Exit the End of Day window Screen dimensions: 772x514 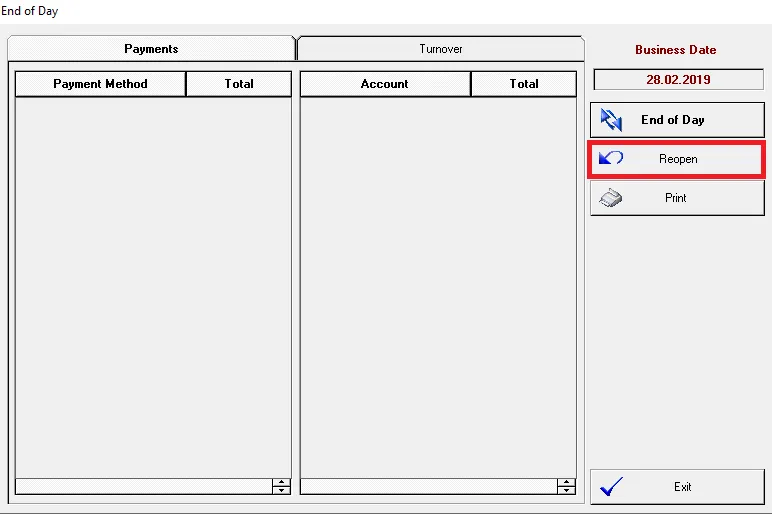pyautogui.click(x=677, y=487)
